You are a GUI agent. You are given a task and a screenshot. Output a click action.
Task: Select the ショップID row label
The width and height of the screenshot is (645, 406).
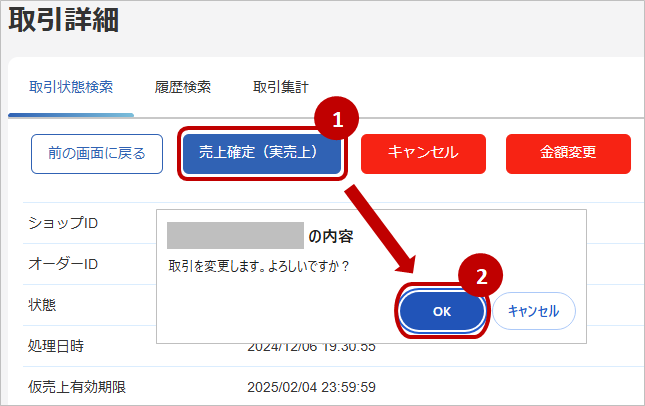(x=63, y=223)
